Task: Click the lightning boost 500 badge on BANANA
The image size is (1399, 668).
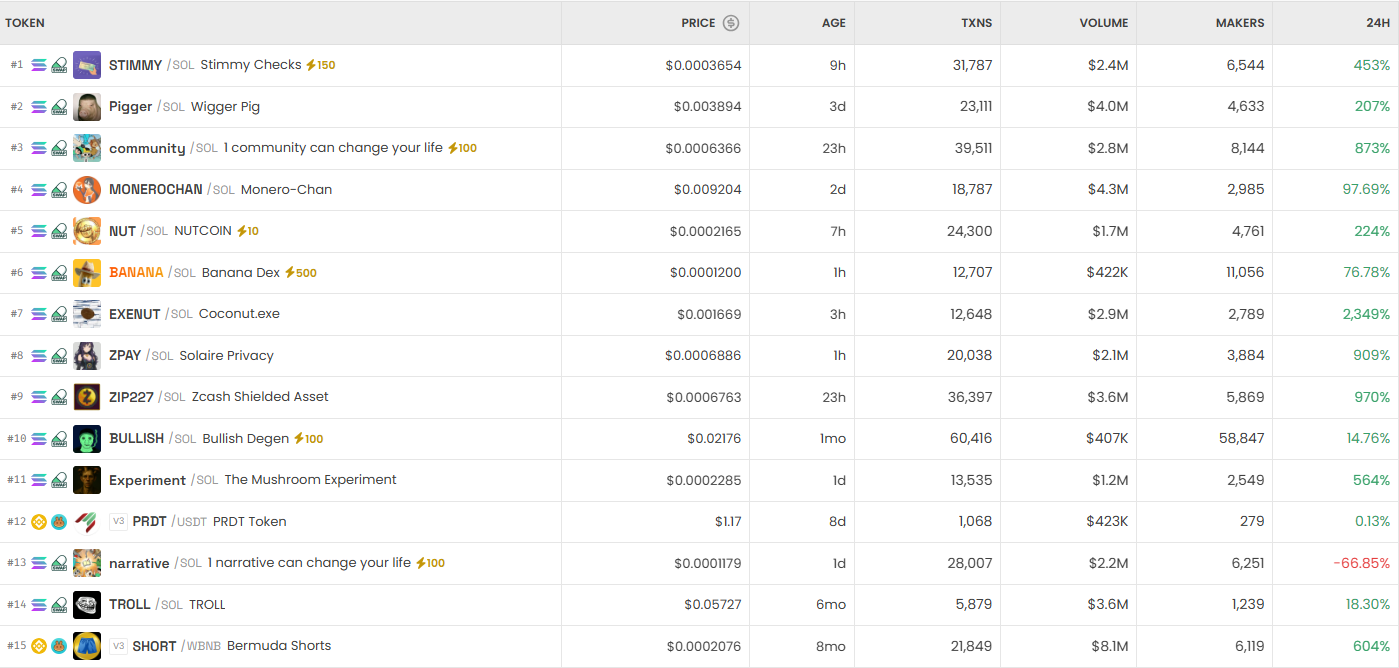Action: coord(301,273)
